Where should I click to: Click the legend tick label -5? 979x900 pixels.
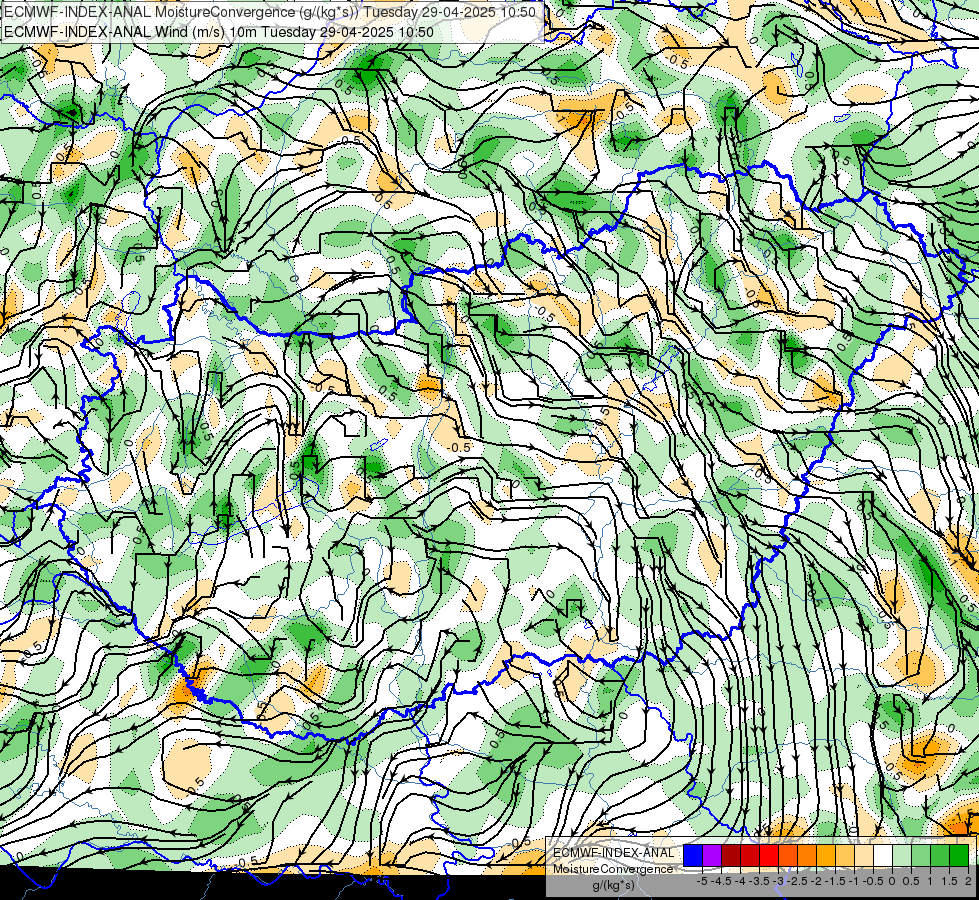pos(702,881)
